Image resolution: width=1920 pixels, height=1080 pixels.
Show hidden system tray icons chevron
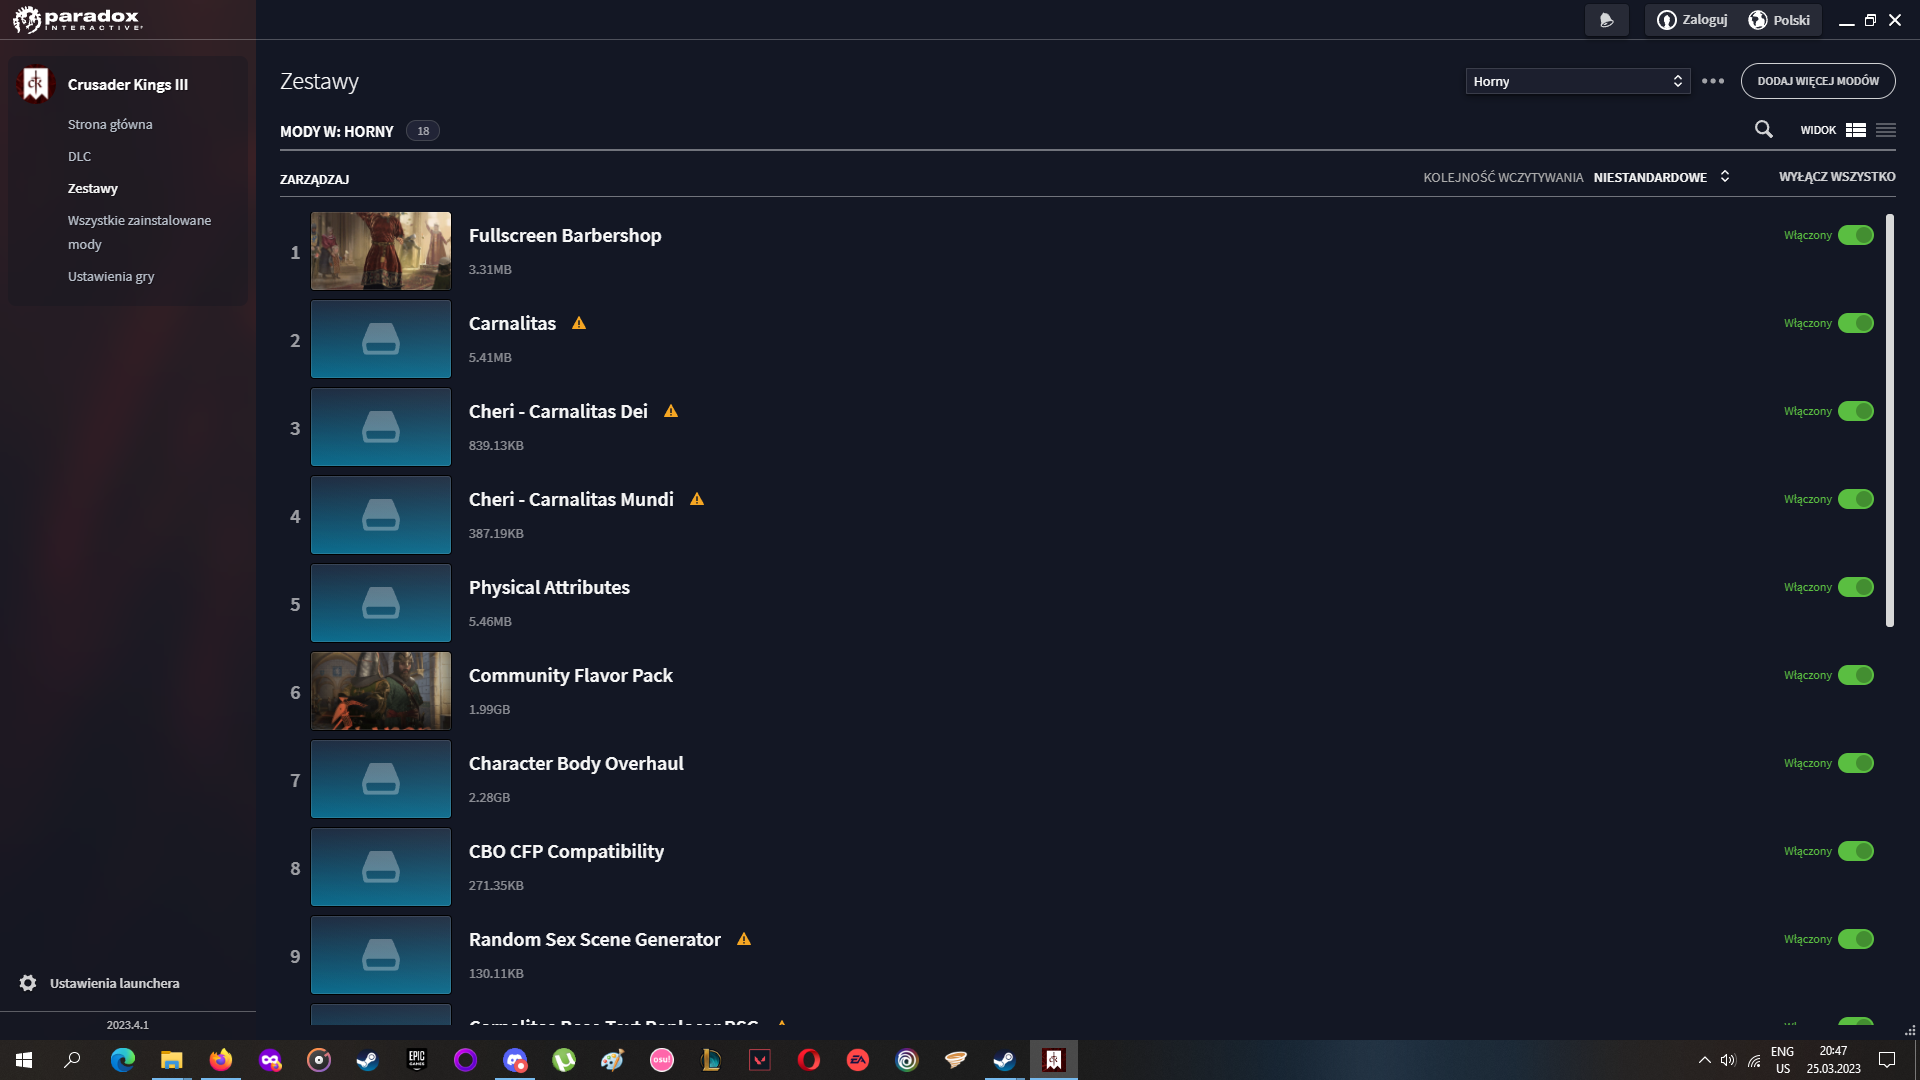[x=1704, y=1060]
